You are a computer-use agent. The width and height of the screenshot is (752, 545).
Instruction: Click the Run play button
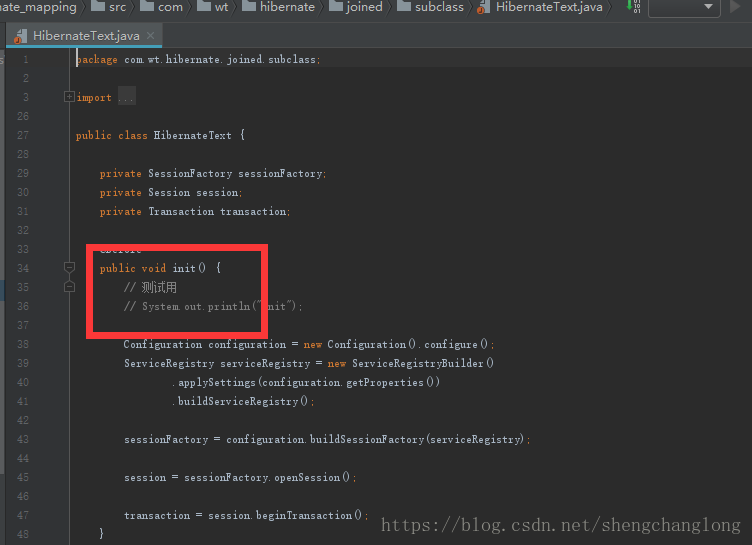[735, 7]
